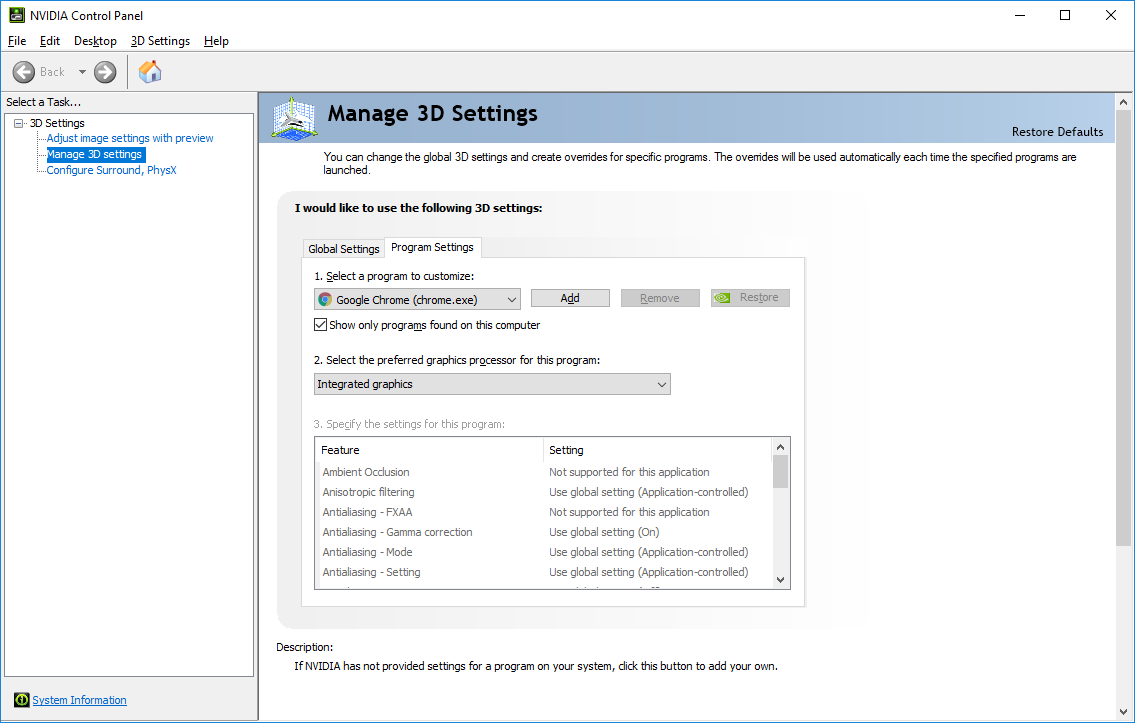Open the Back button history dropdown arrow
This screenshot has height=723, width=1135.
82,72
